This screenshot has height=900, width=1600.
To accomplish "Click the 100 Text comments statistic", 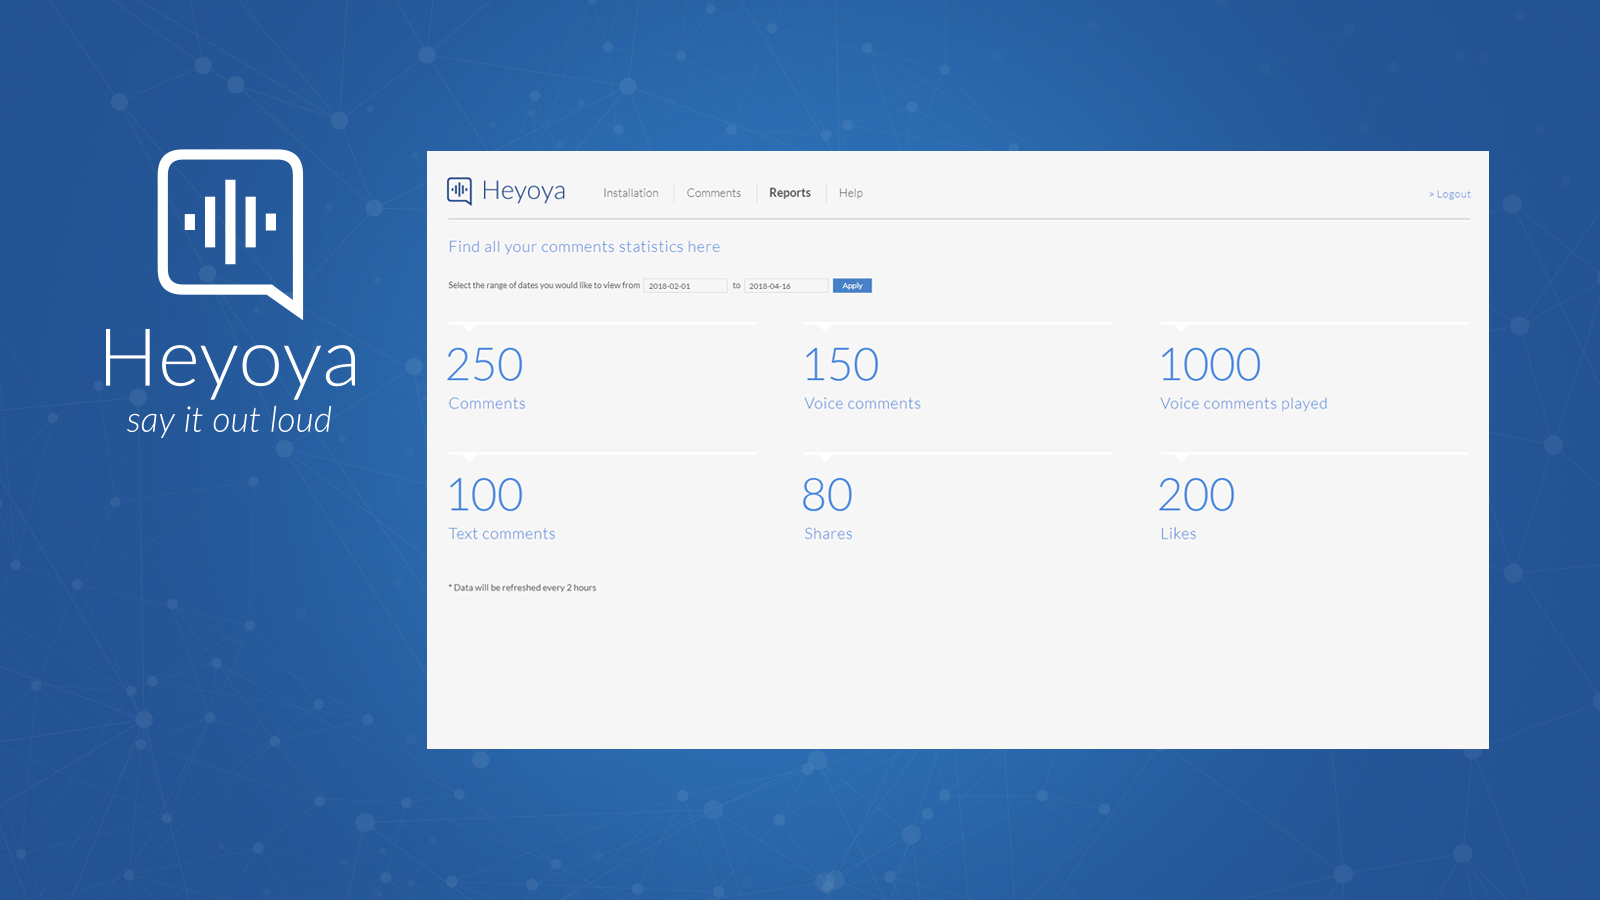I will click(501, 507).
